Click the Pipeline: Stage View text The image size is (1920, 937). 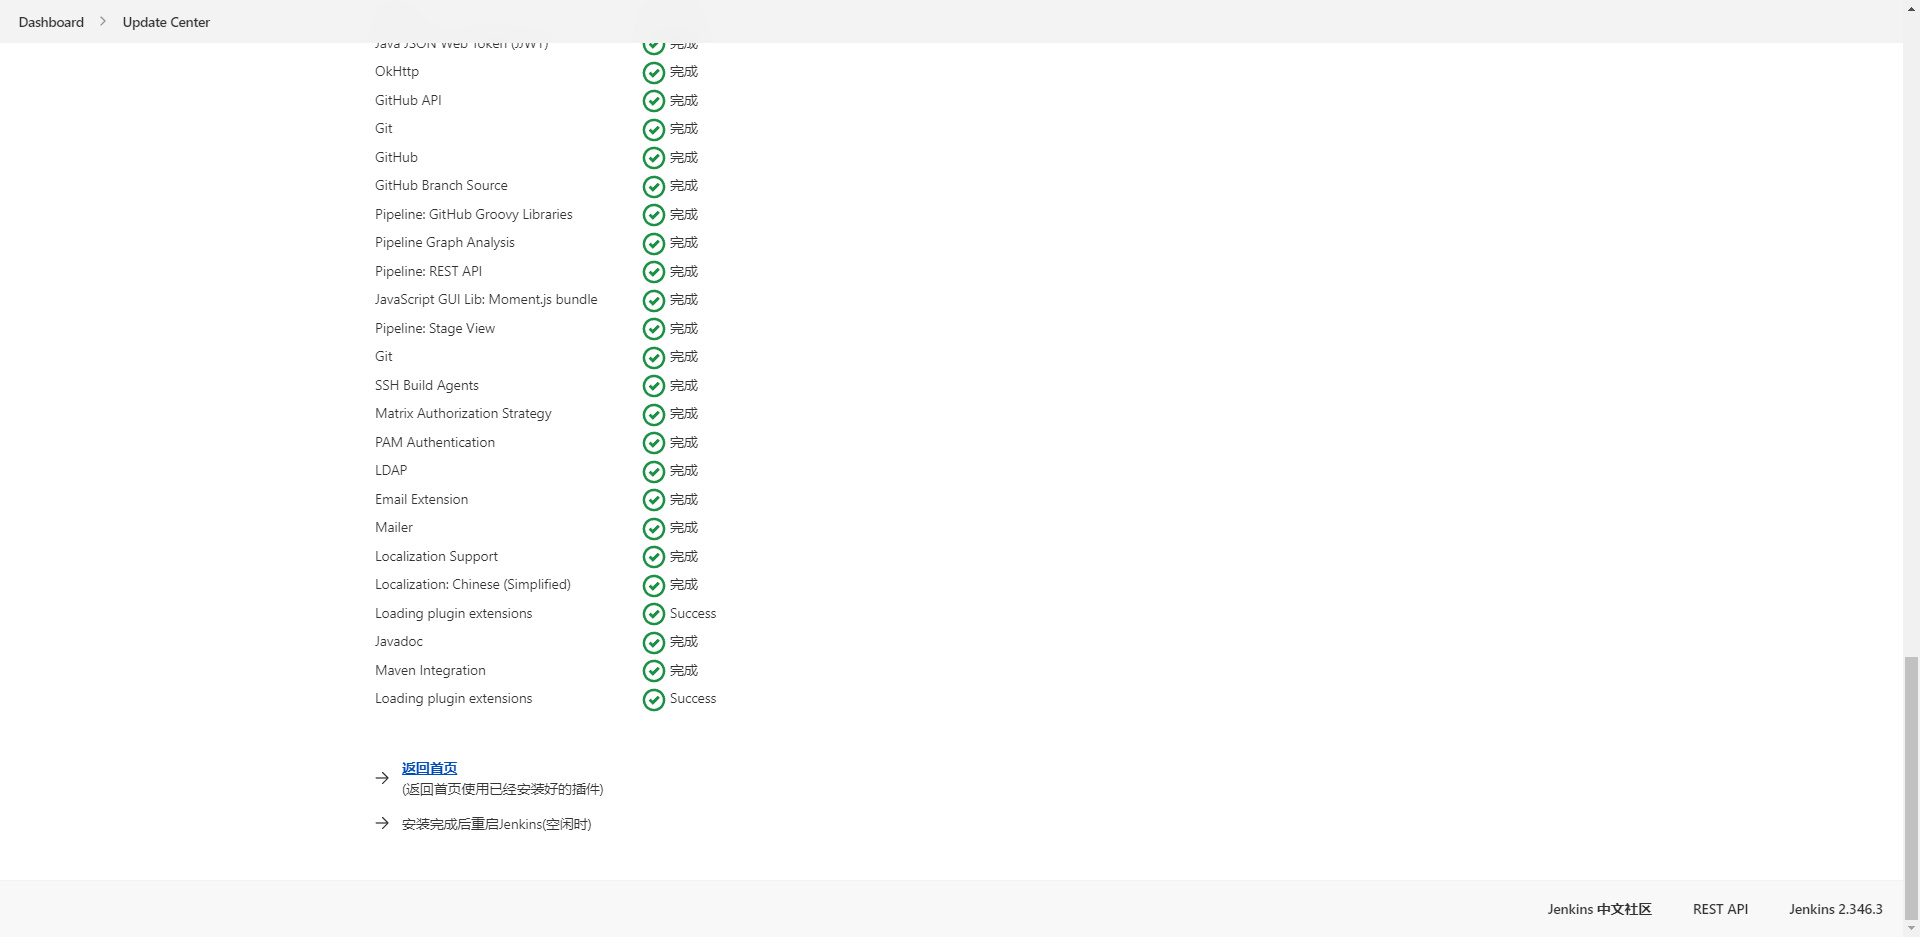pyautogui.click(x=435, y=328)
